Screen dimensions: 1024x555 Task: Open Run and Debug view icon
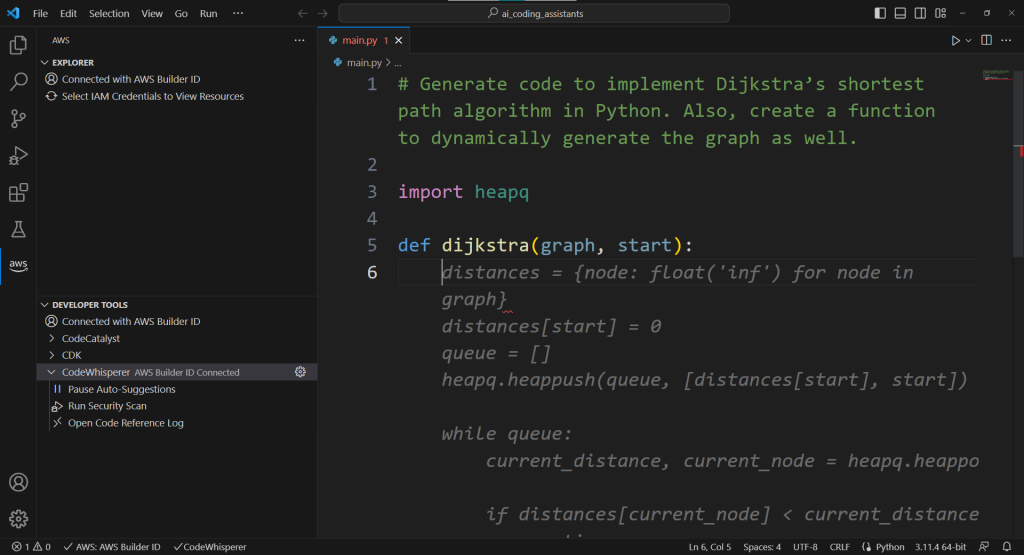18,155
